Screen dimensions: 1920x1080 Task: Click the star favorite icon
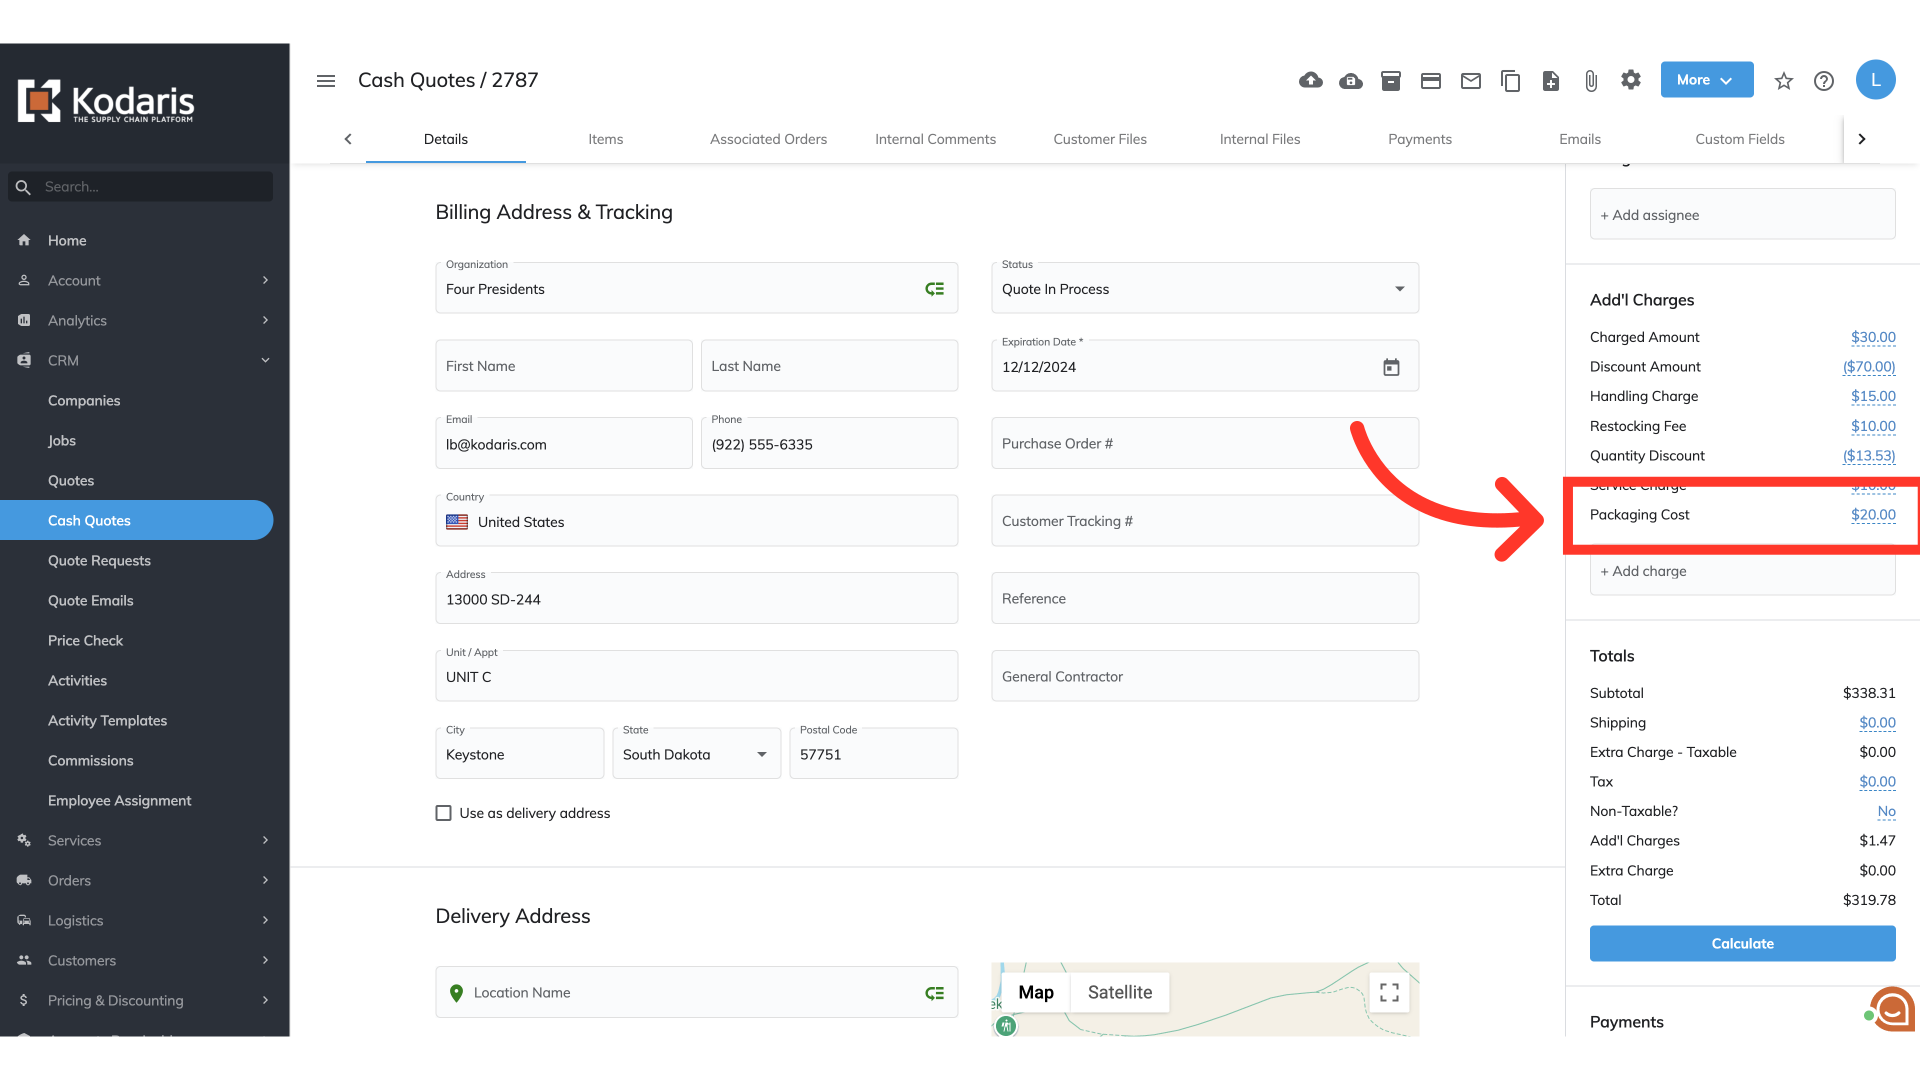coord(1783,80)
